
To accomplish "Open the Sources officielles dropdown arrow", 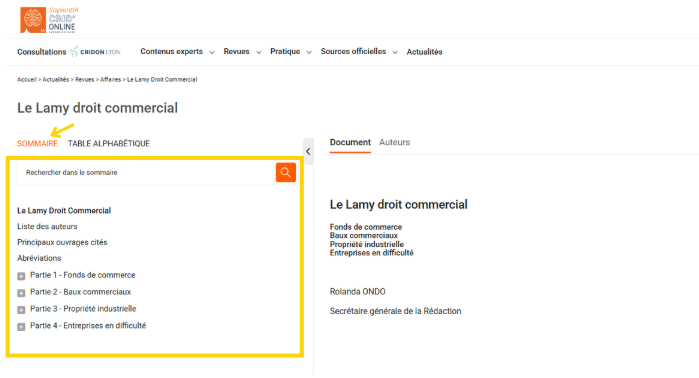I will point(395,52).
